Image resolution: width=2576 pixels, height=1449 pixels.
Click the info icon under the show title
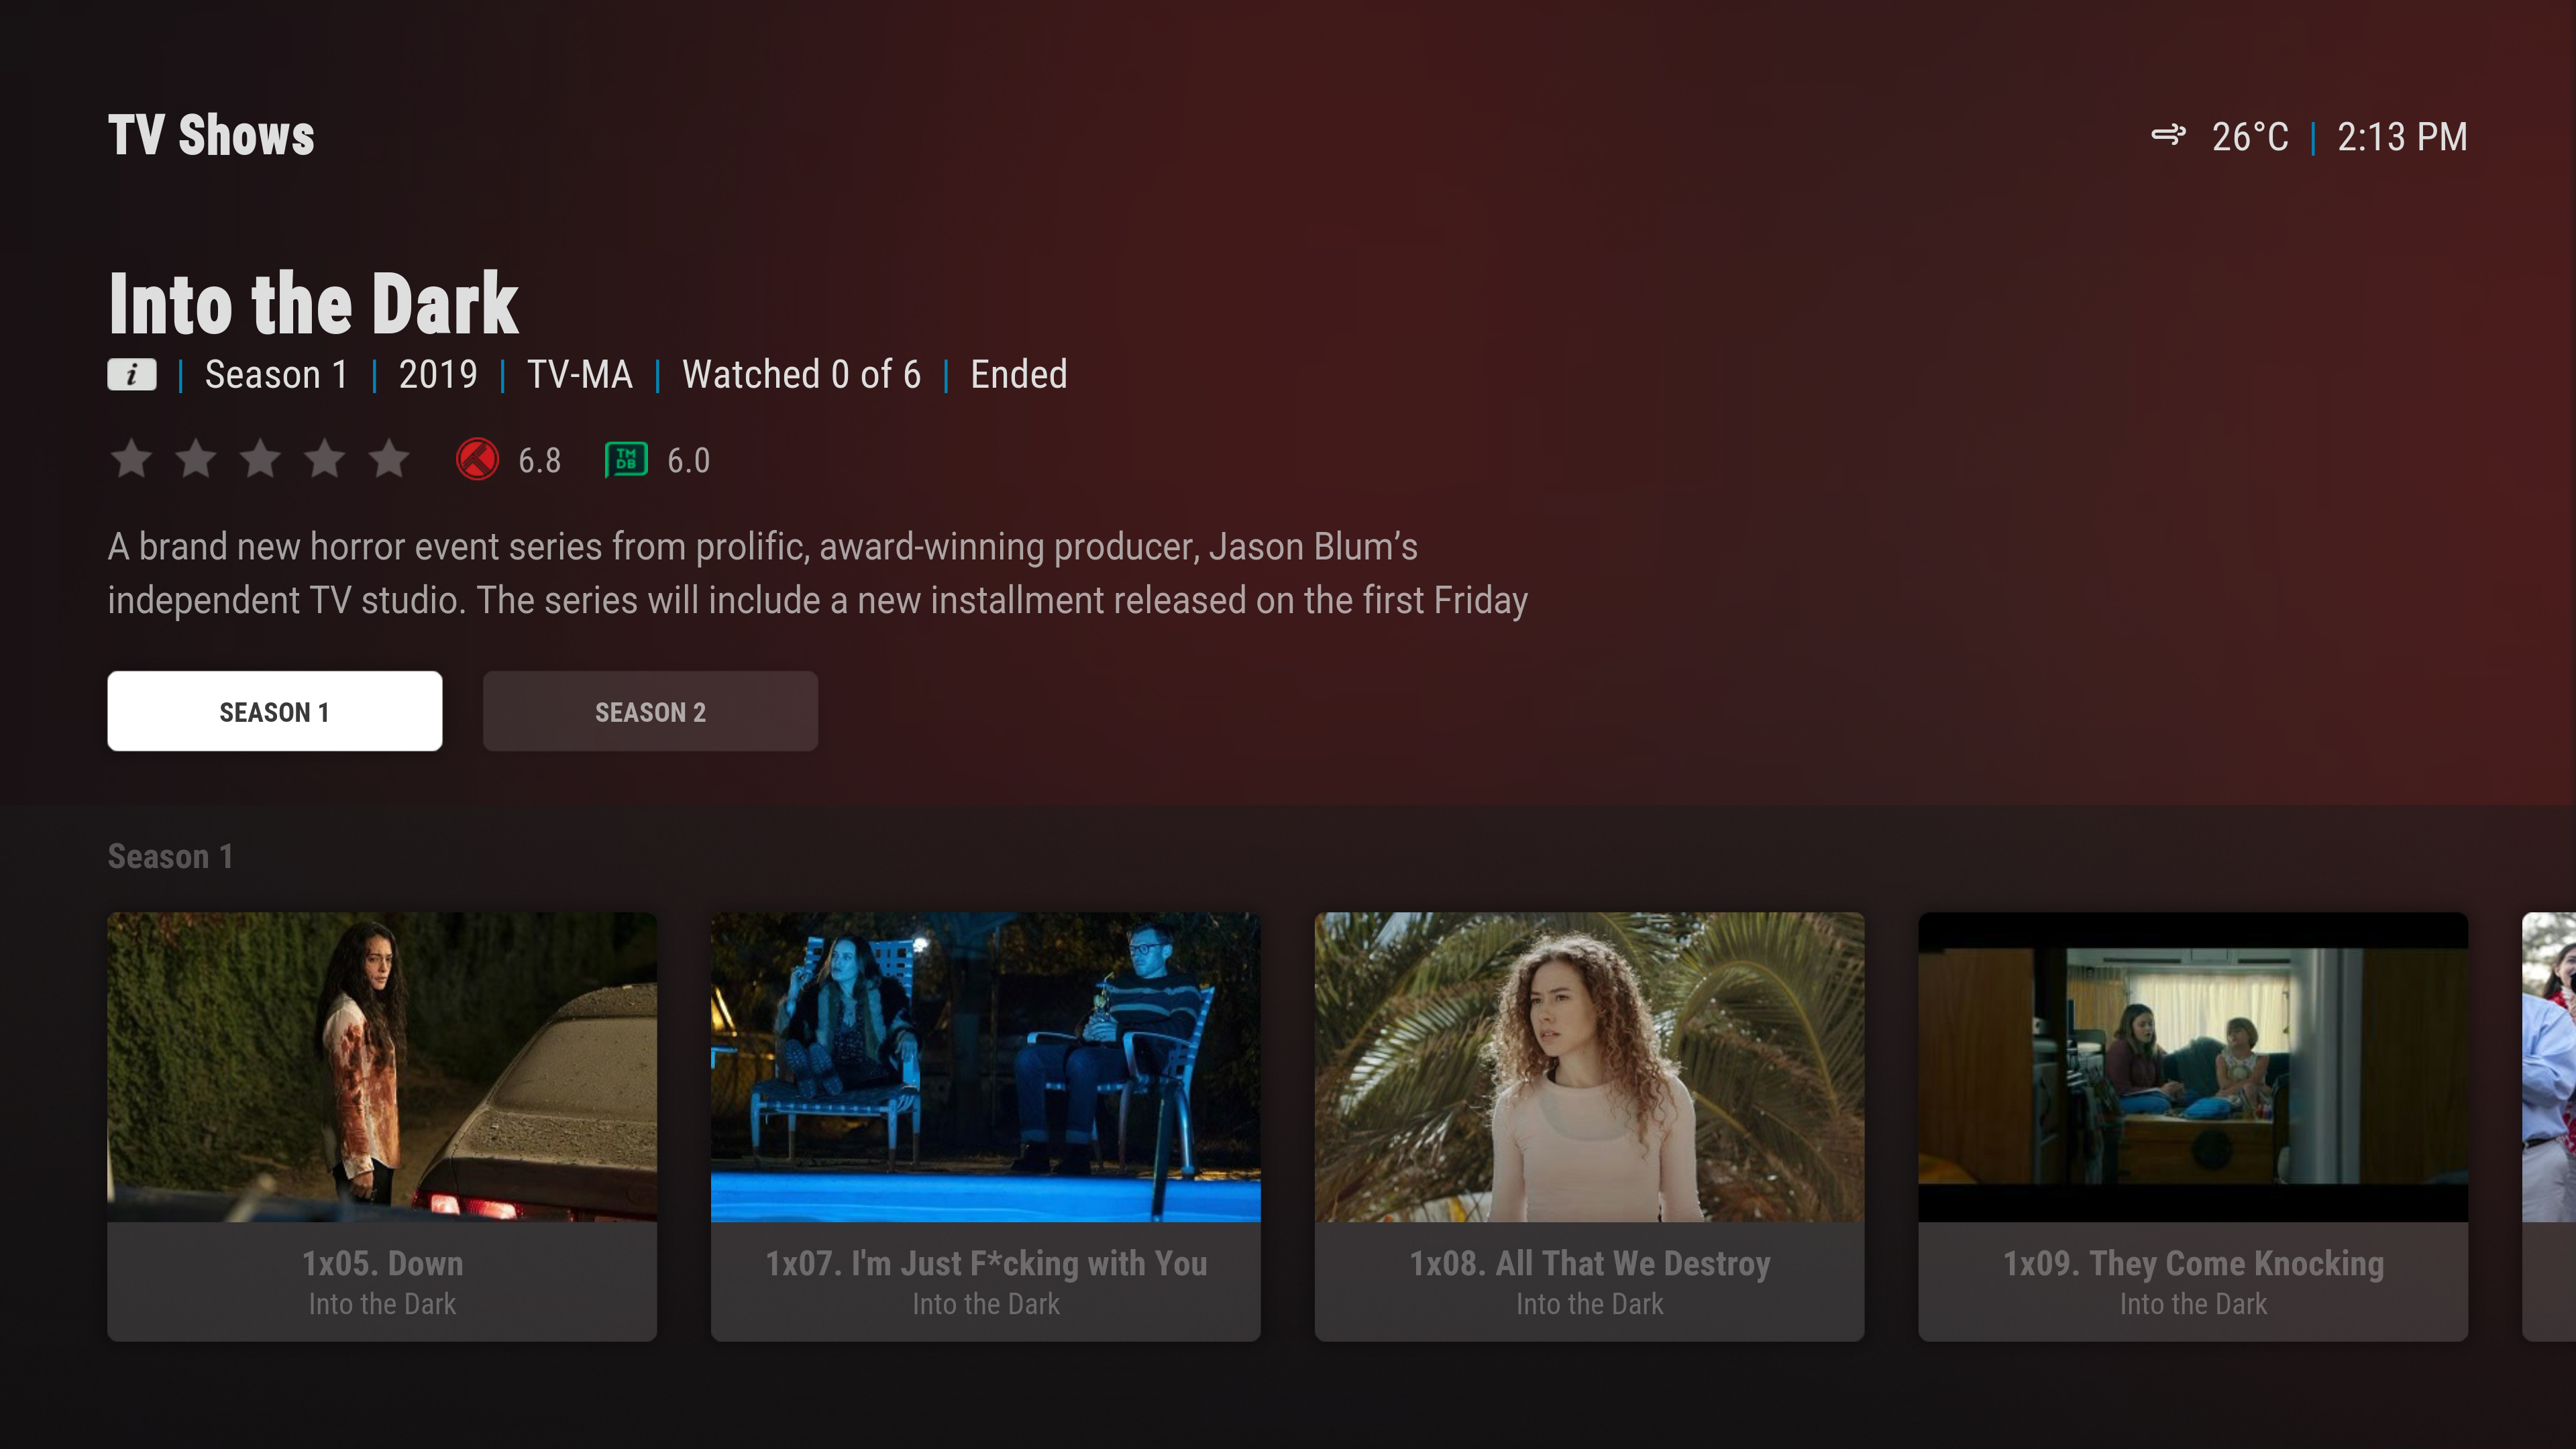coord(132,375)
